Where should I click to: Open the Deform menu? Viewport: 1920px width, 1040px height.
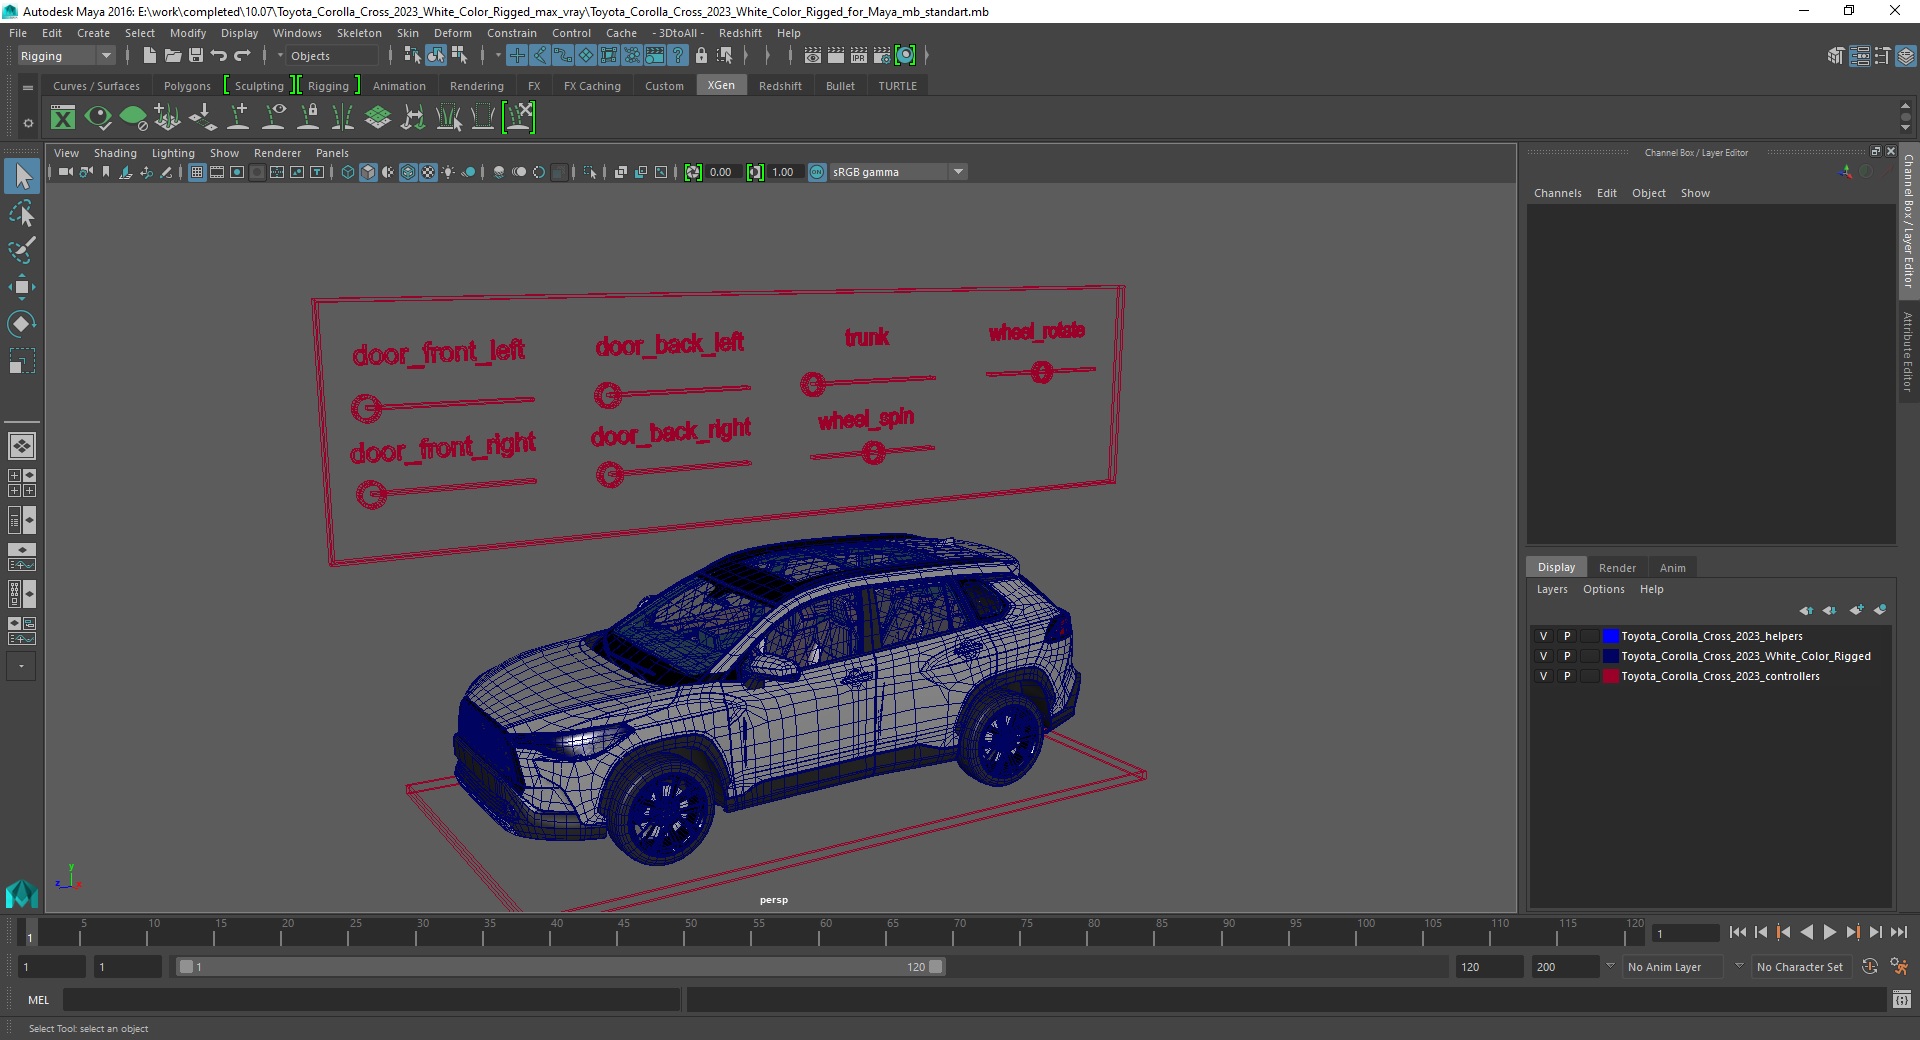pos(452,33)
